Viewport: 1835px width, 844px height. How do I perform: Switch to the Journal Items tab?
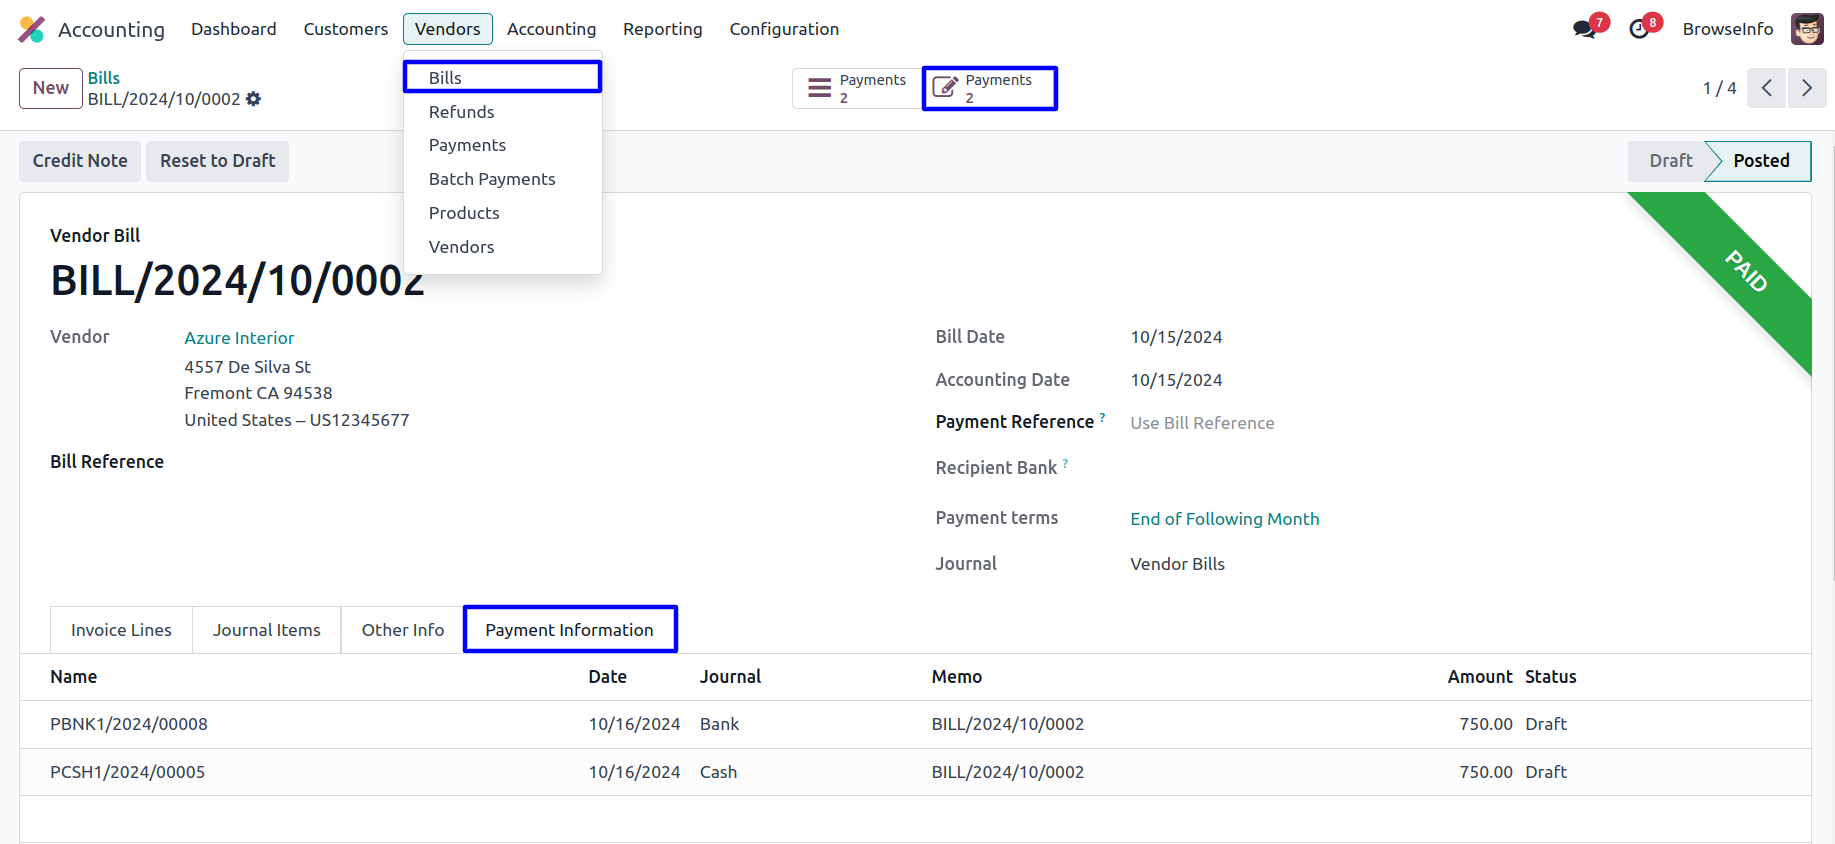266,630
